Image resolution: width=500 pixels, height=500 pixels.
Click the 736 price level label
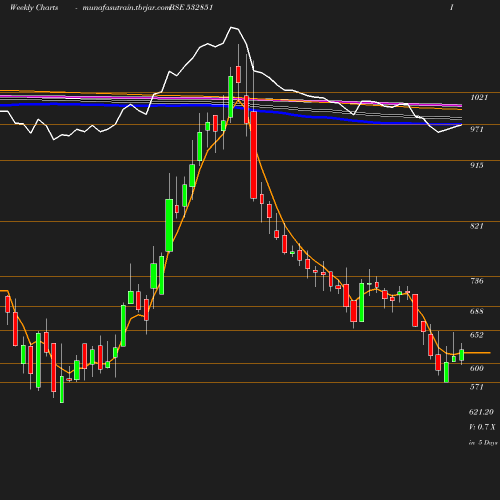476,281
